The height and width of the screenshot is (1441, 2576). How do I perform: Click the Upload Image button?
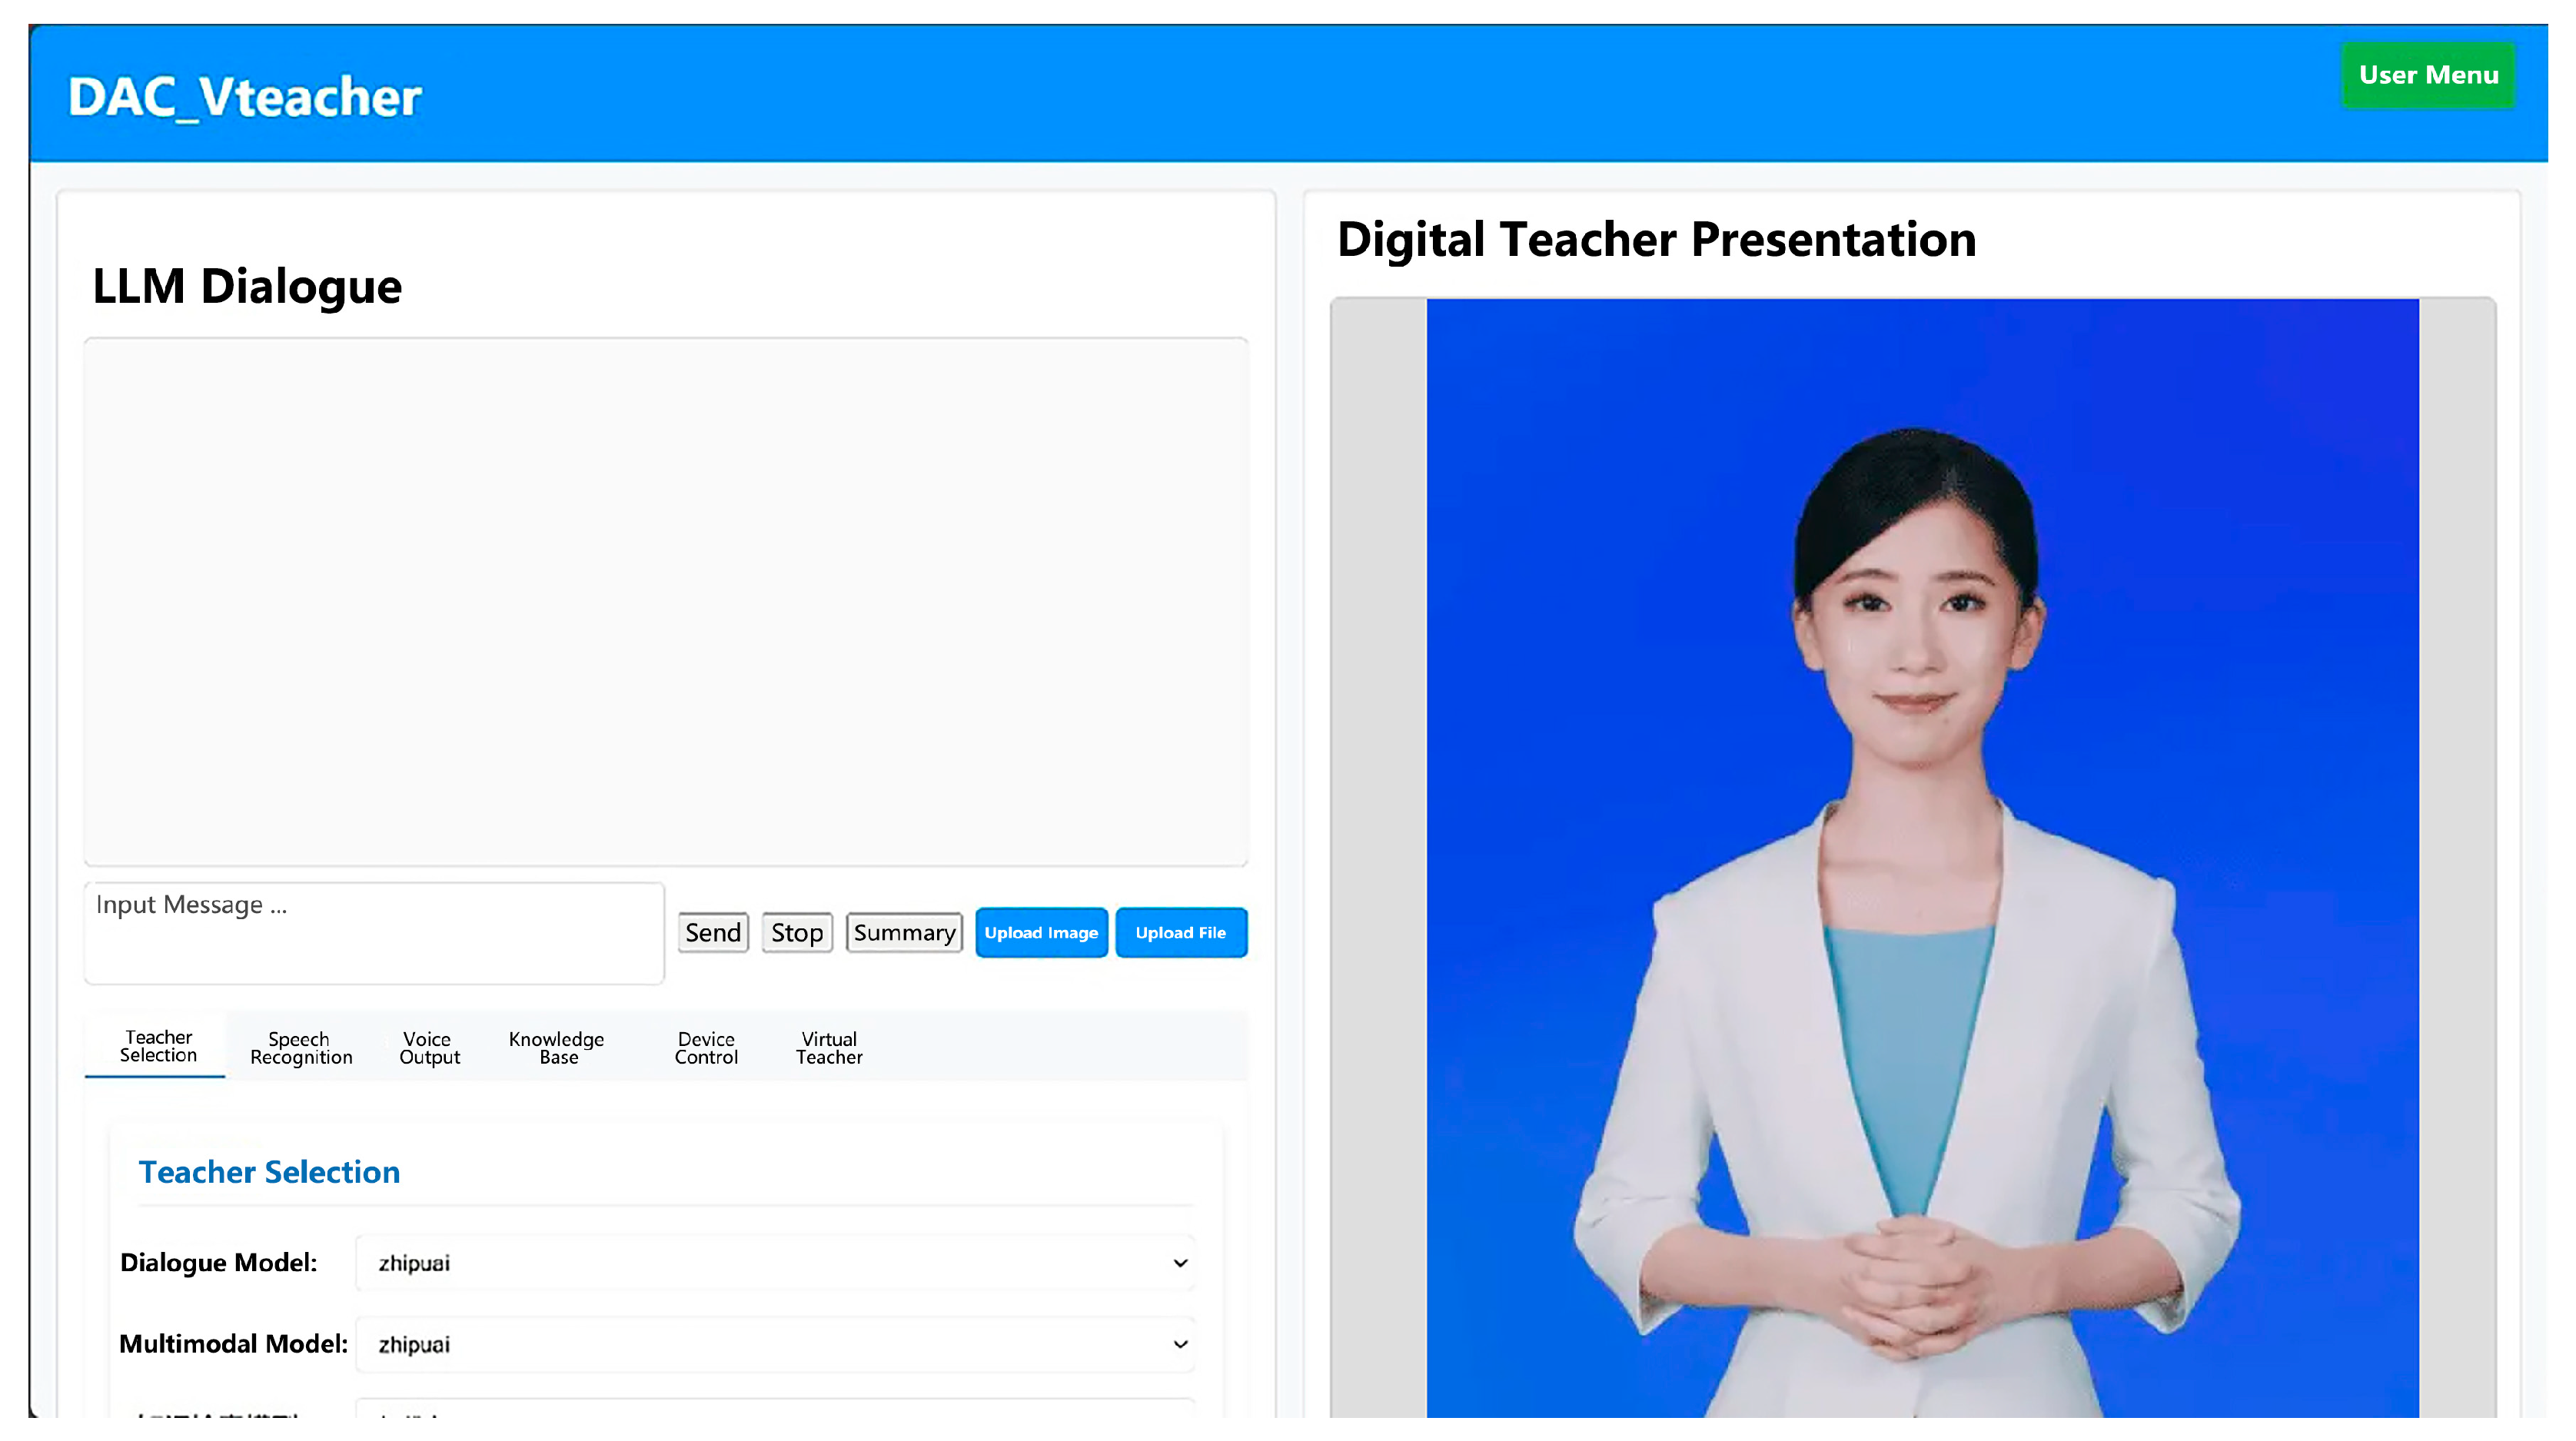1040,932
